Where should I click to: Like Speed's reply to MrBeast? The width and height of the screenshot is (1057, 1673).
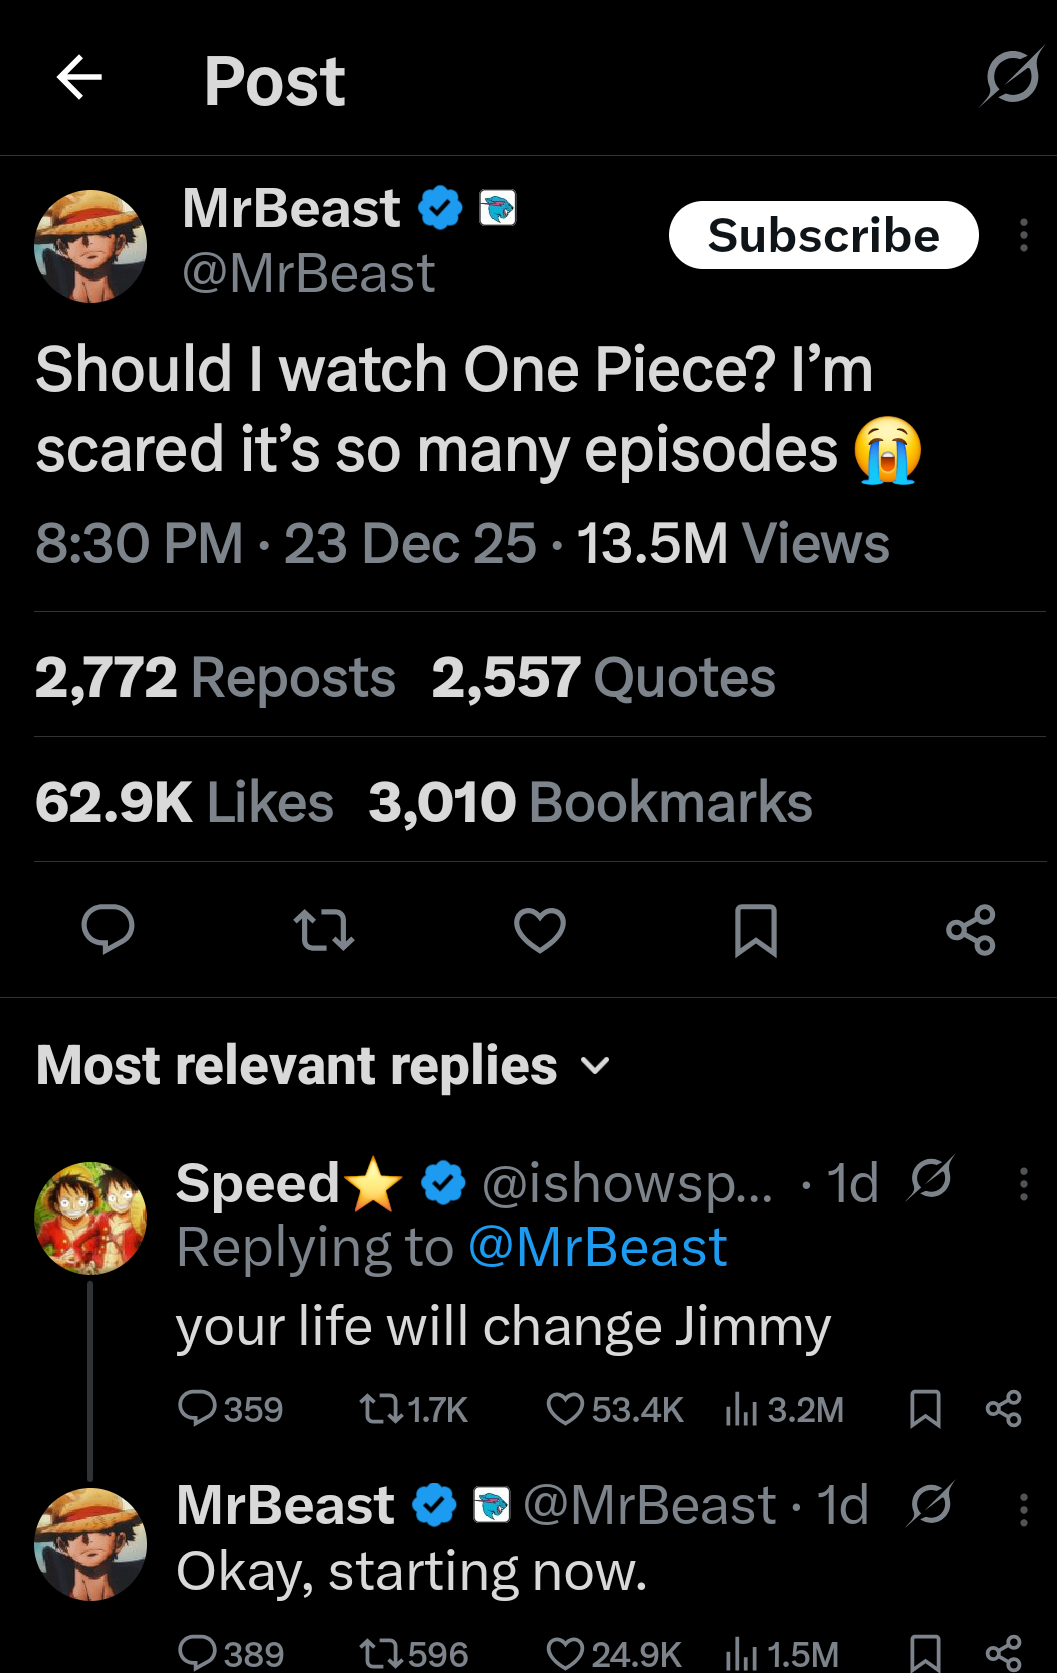coord(565,1409)
